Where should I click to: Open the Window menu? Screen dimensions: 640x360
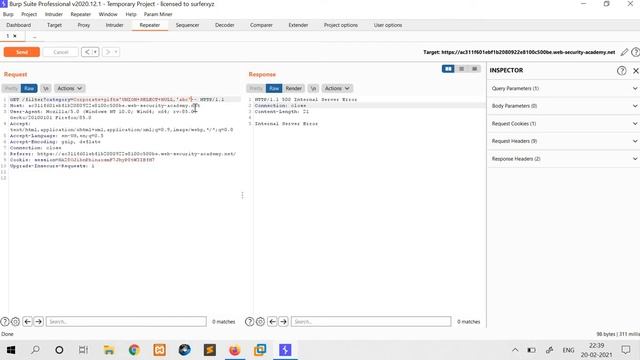click(x=108, y=14)
